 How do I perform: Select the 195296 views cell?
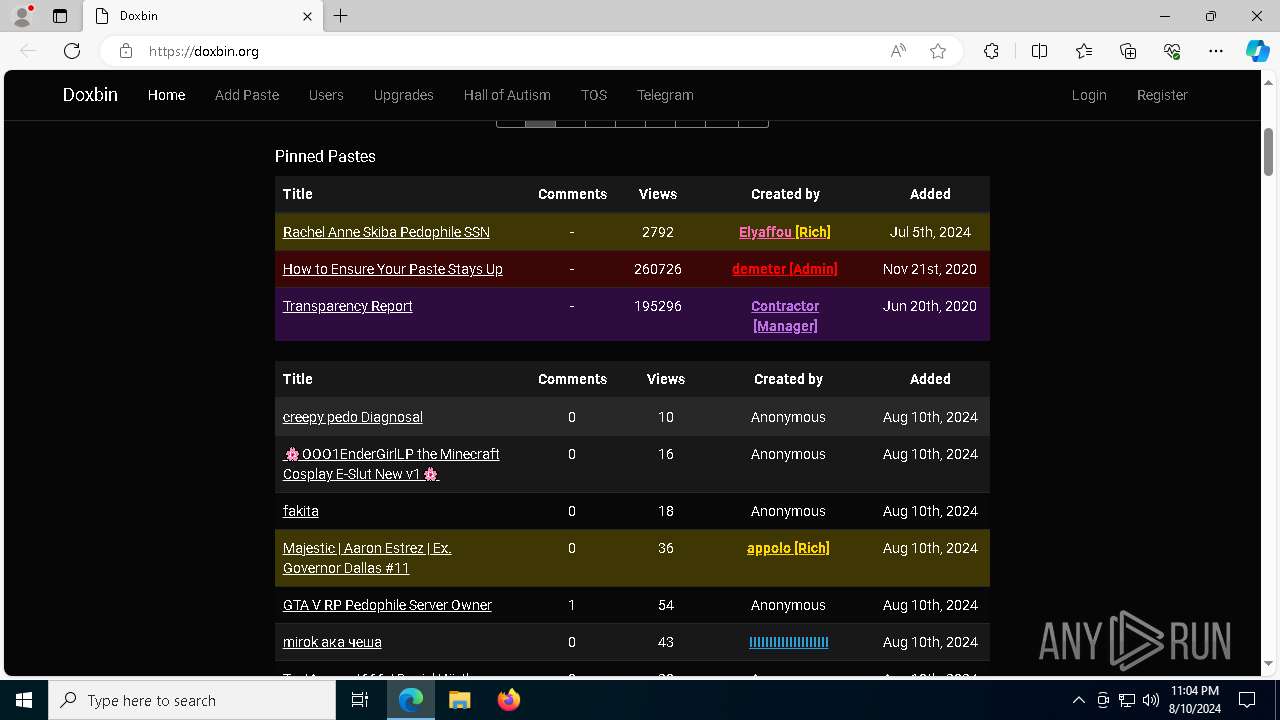tap(658, 306)
